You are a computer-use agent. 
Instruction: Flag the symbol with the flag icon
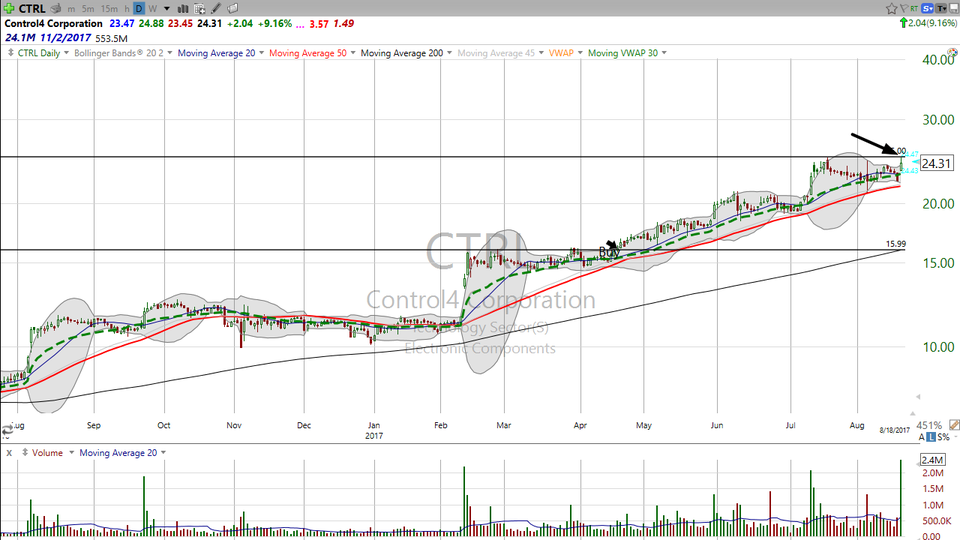point(904,9)
